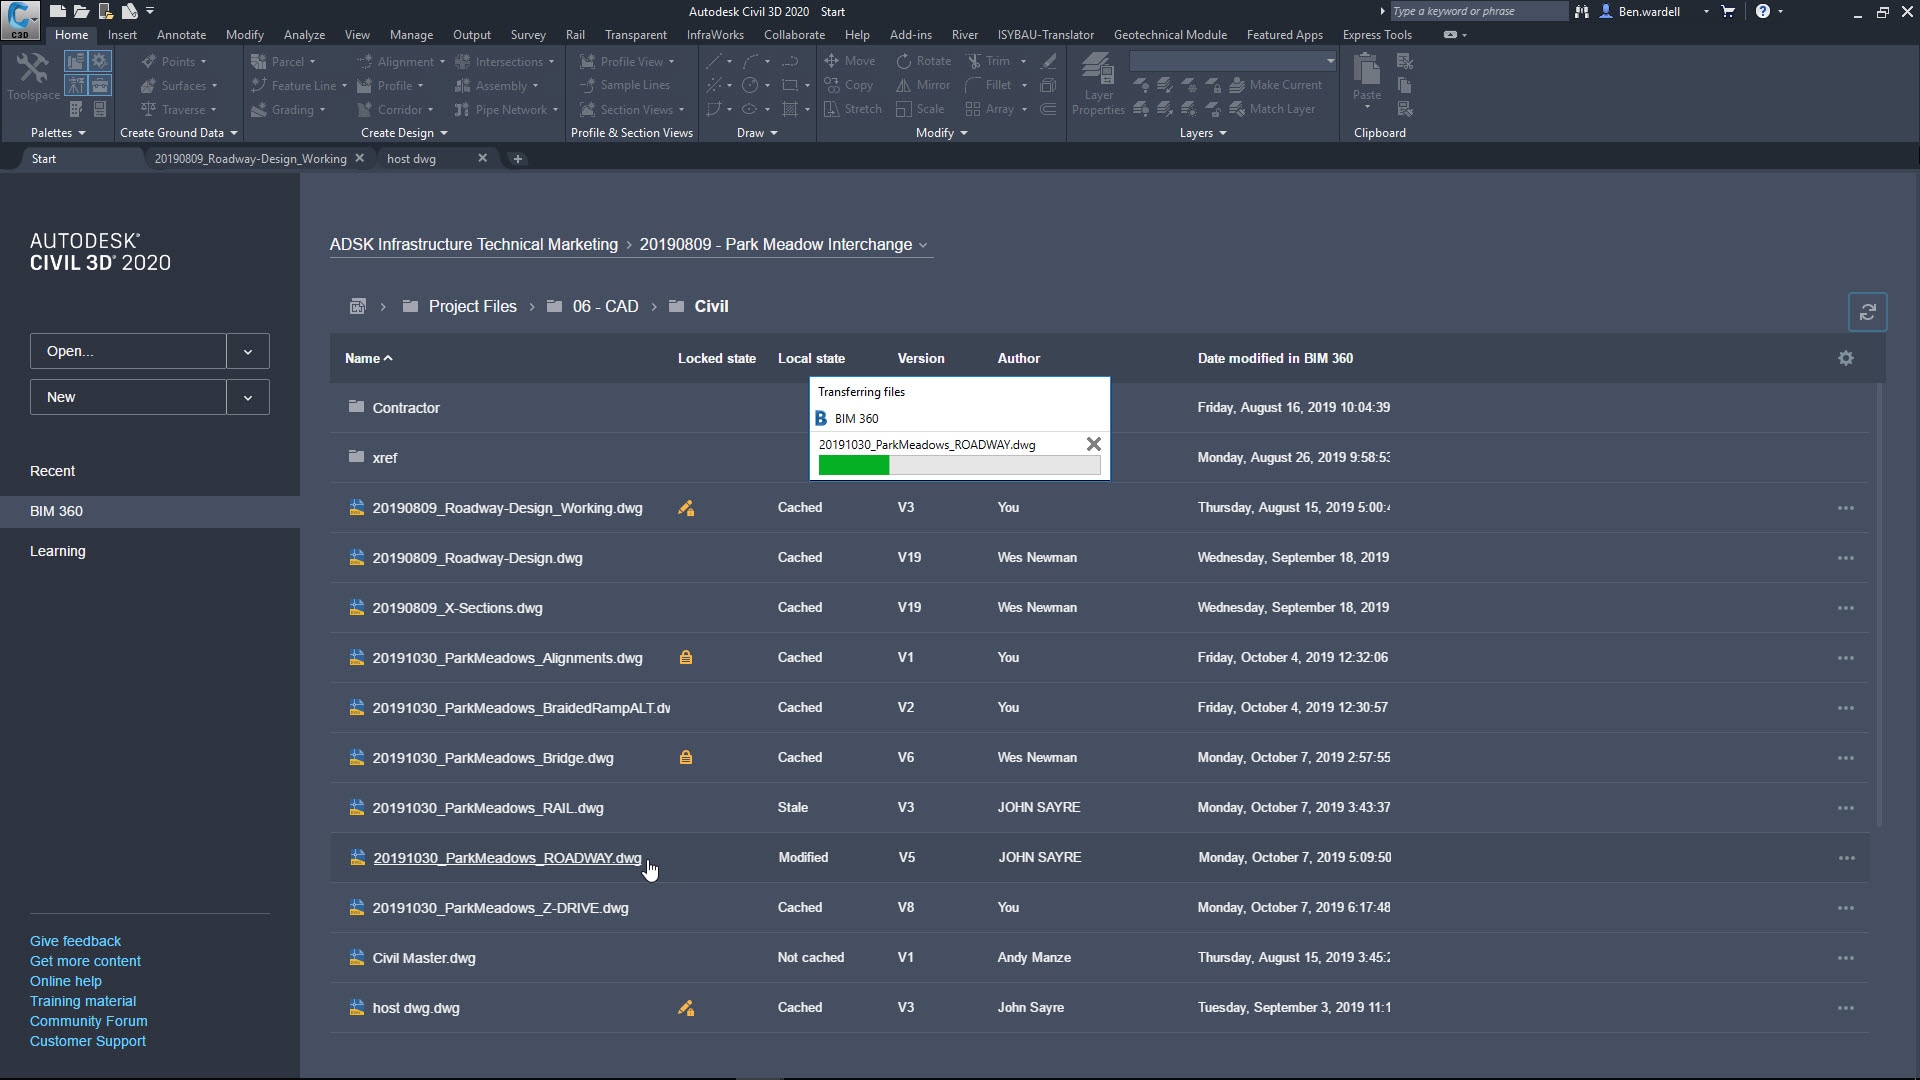Expand the New dropdown arrow
1920x1080 pixels.
248,397
